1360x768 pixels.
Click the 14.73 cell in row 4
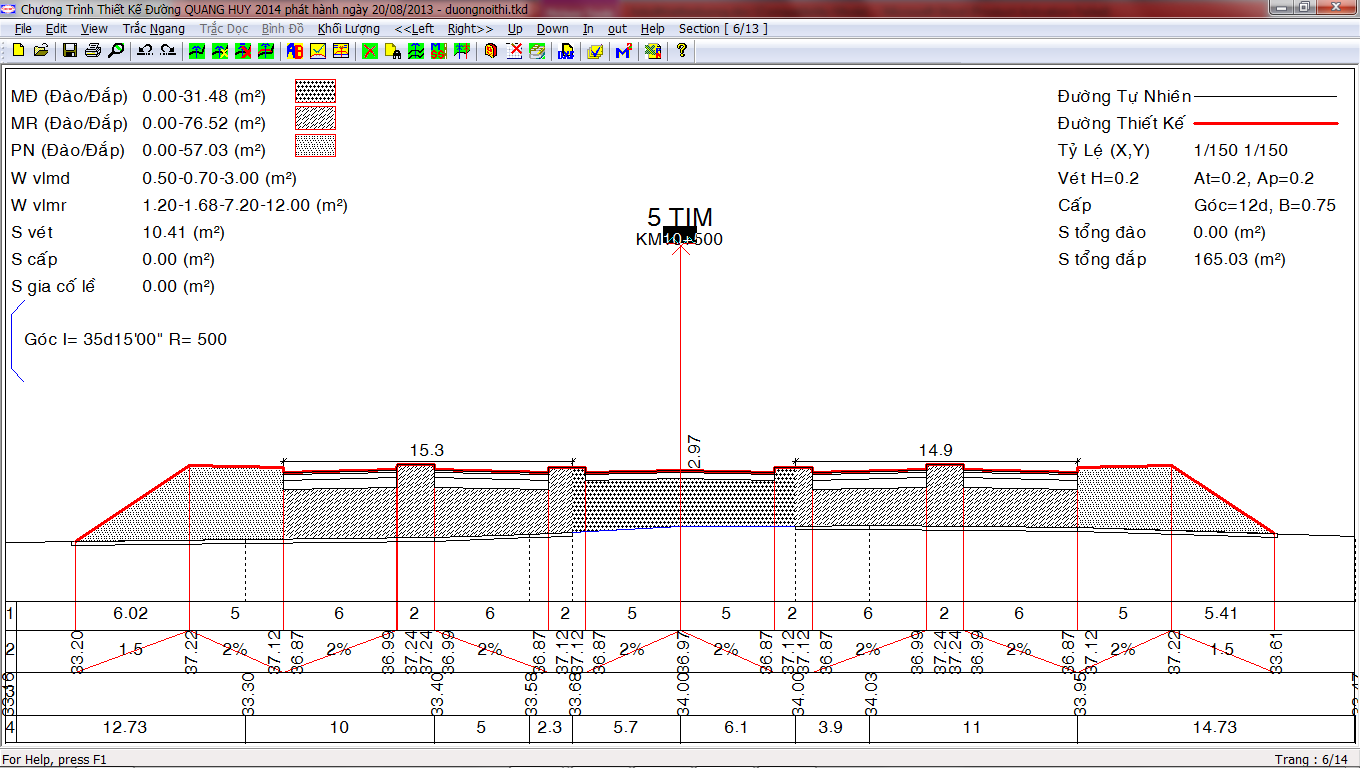coord(1215,727)
